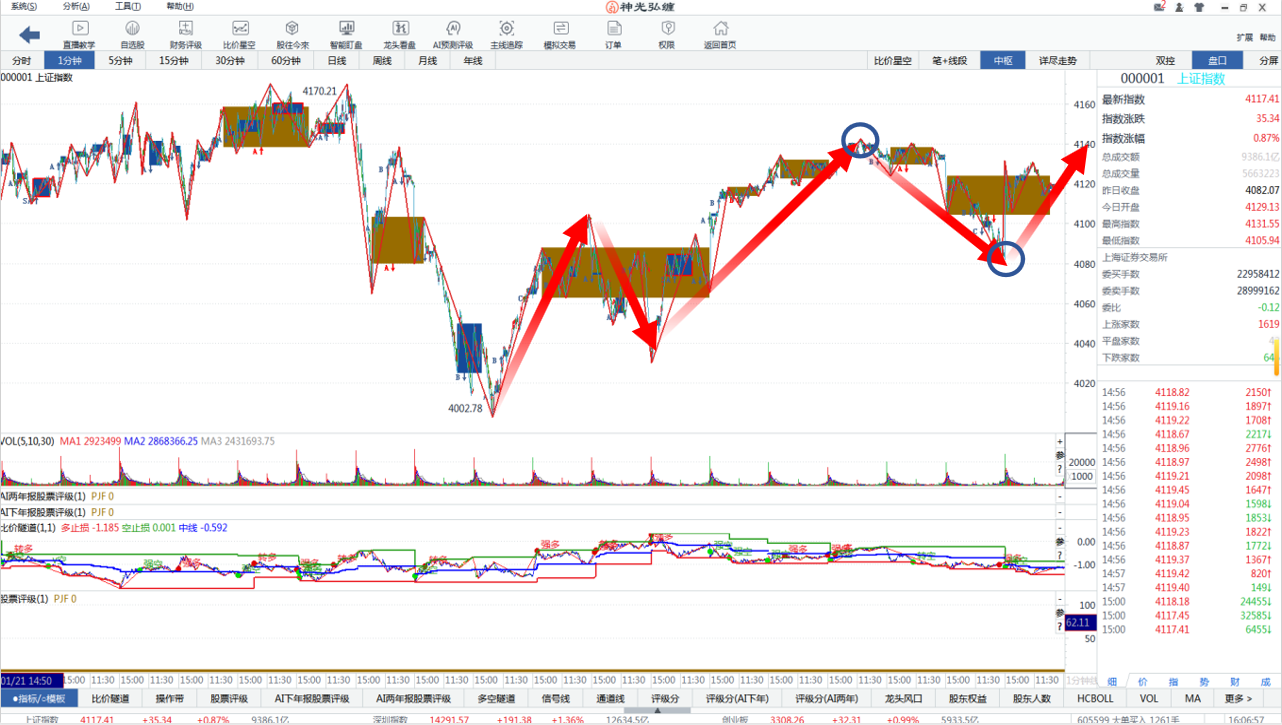Select the 盘口 panel tab
This screenshot has width=1282, height=725.
(x=1217, y=61)
